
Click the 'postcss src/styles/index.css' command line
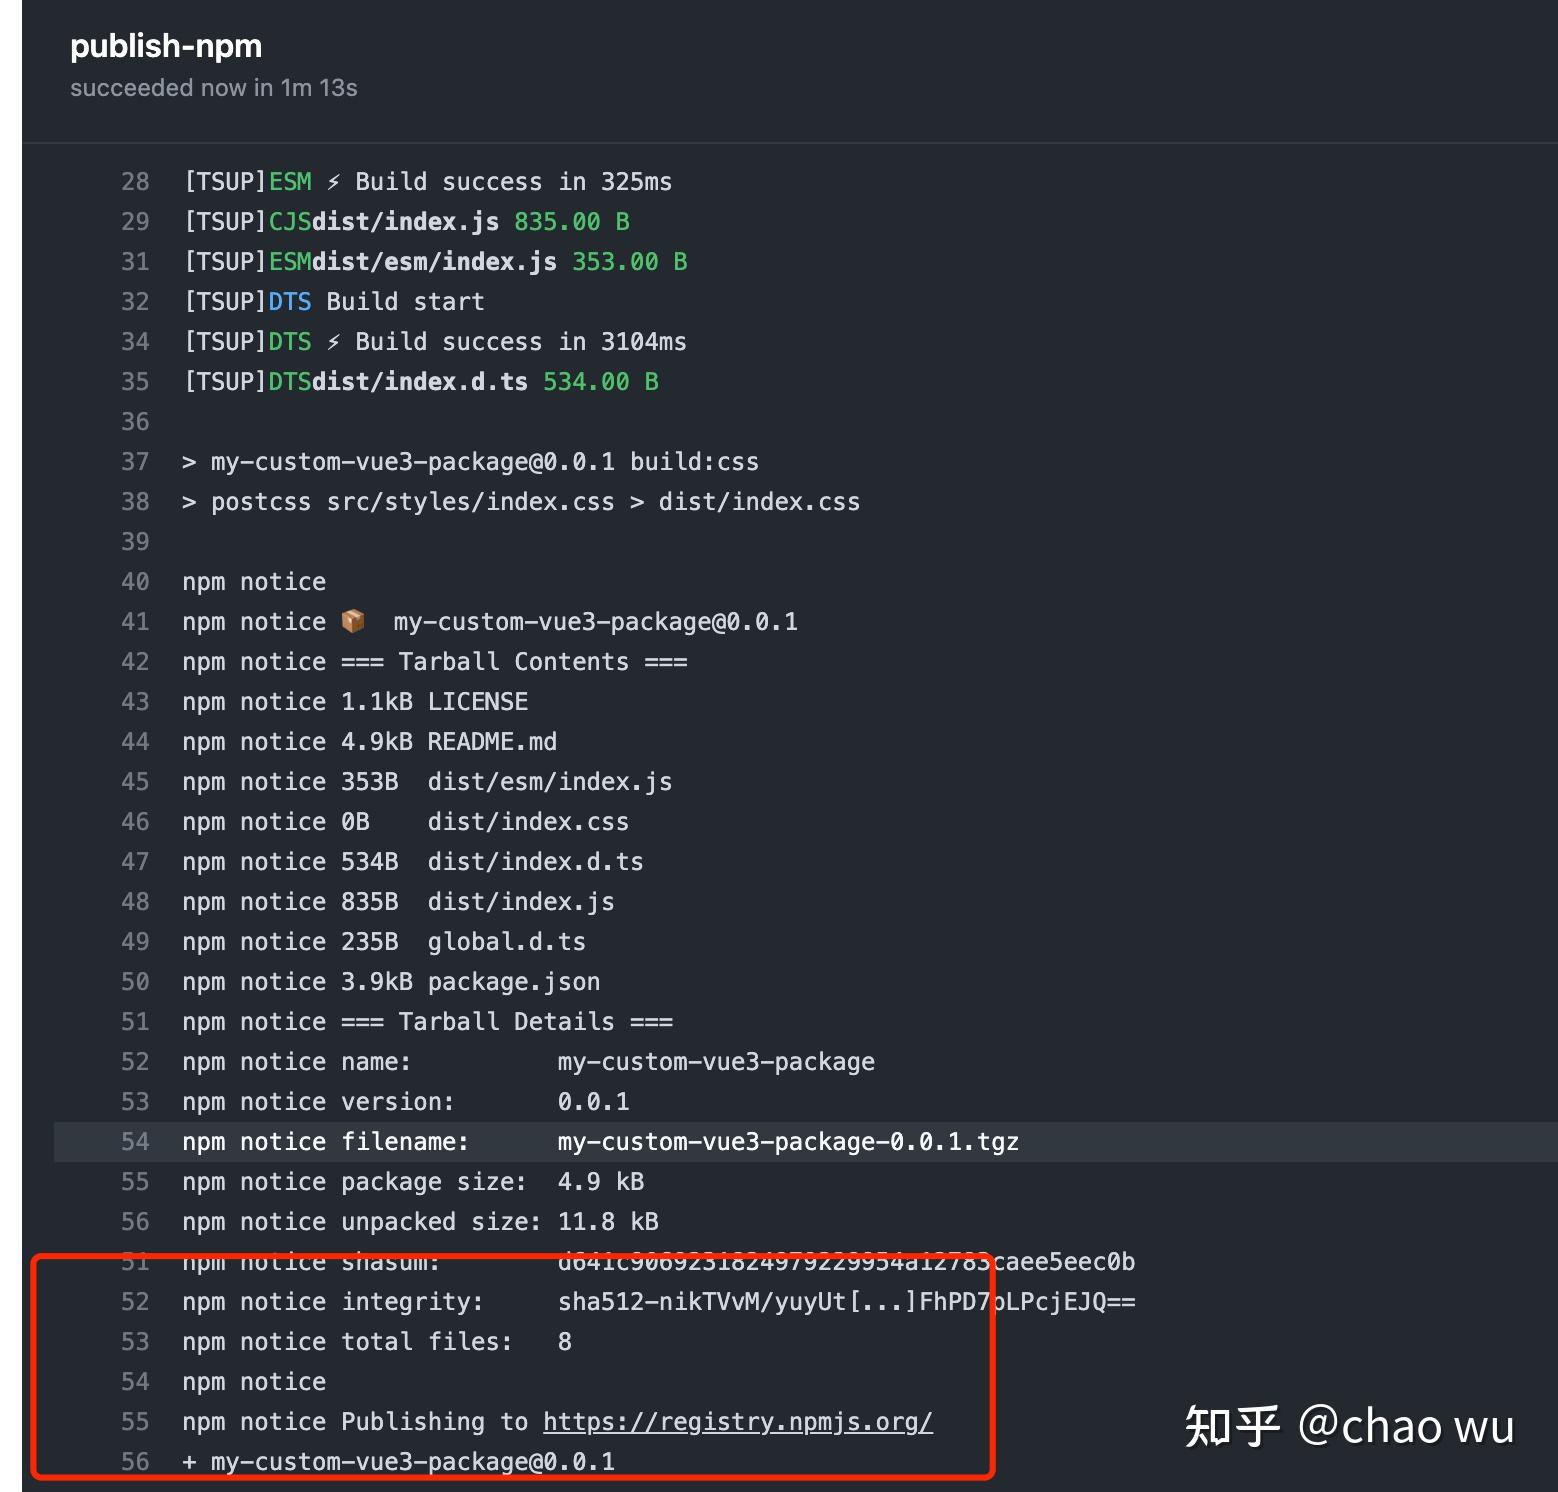point(521,502)
